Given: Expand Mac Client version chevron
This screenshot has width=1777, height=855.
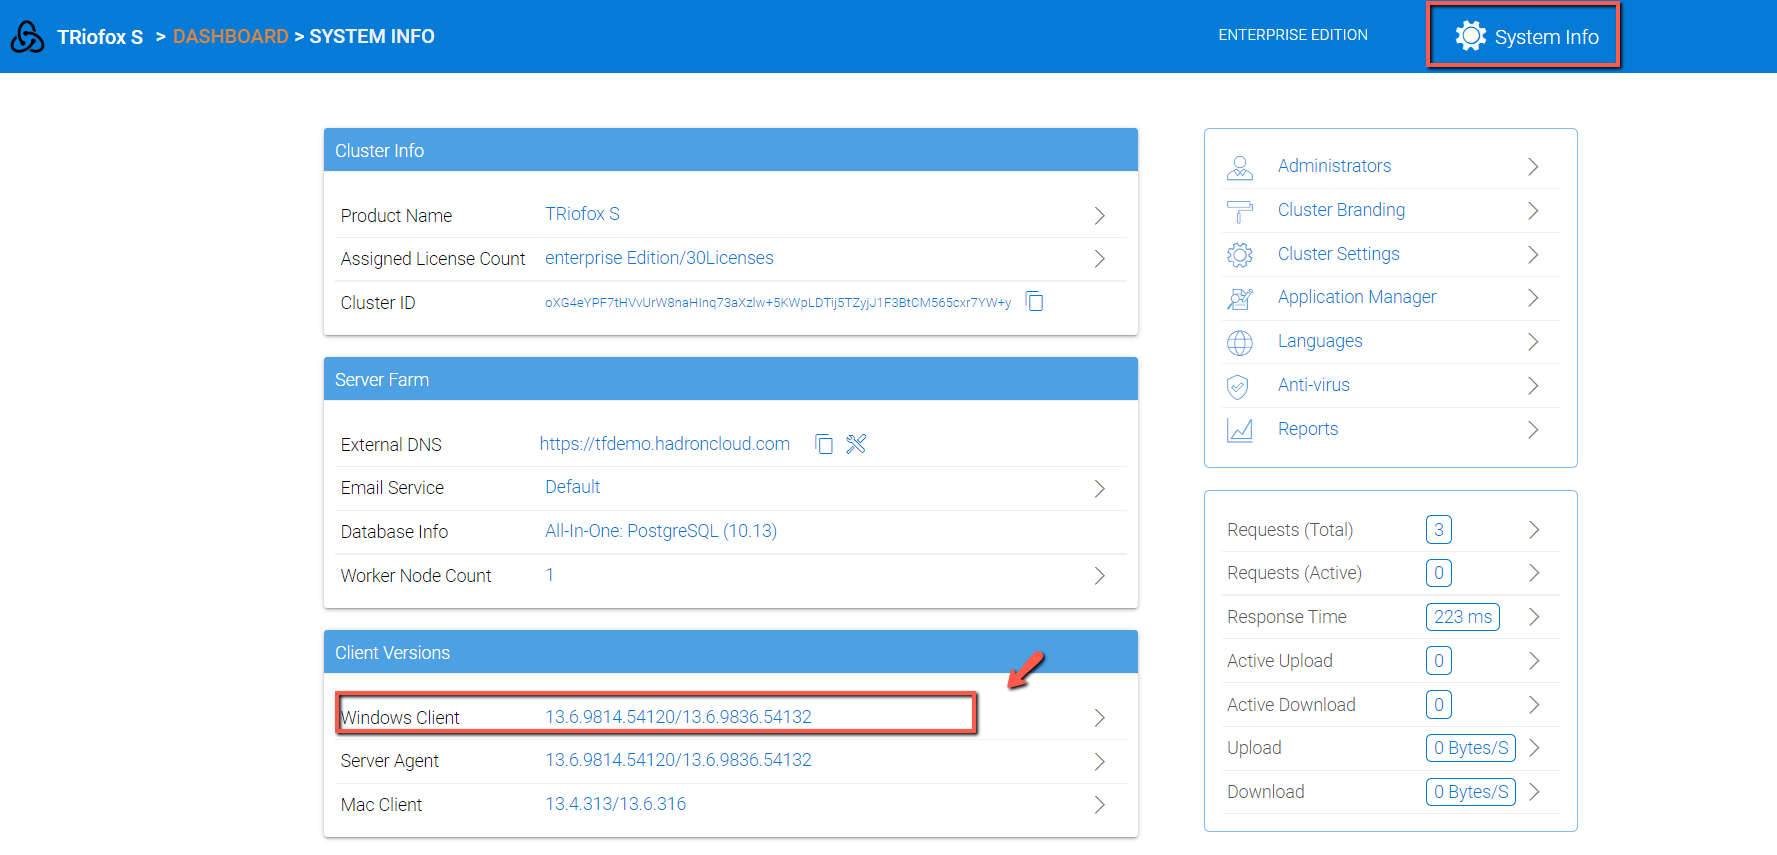Looking at the screenshot, I should click(1099, 805).
